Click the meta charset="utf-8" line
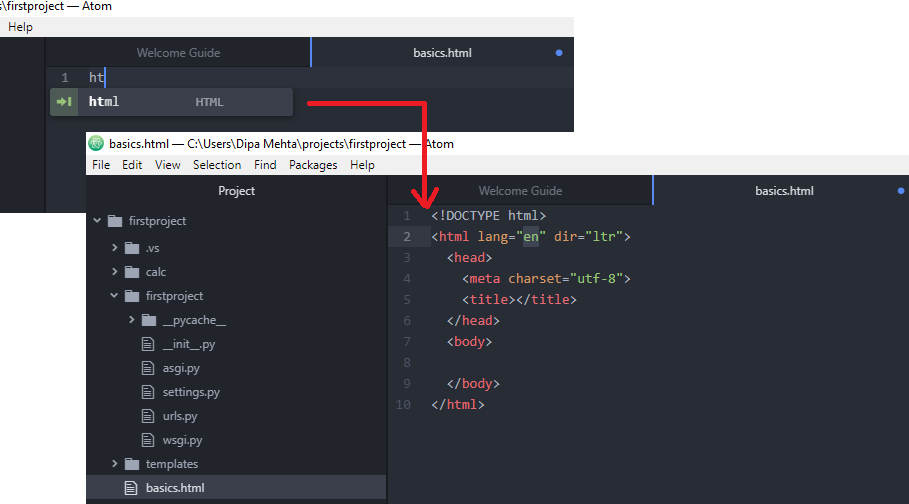 coord(546,278)
